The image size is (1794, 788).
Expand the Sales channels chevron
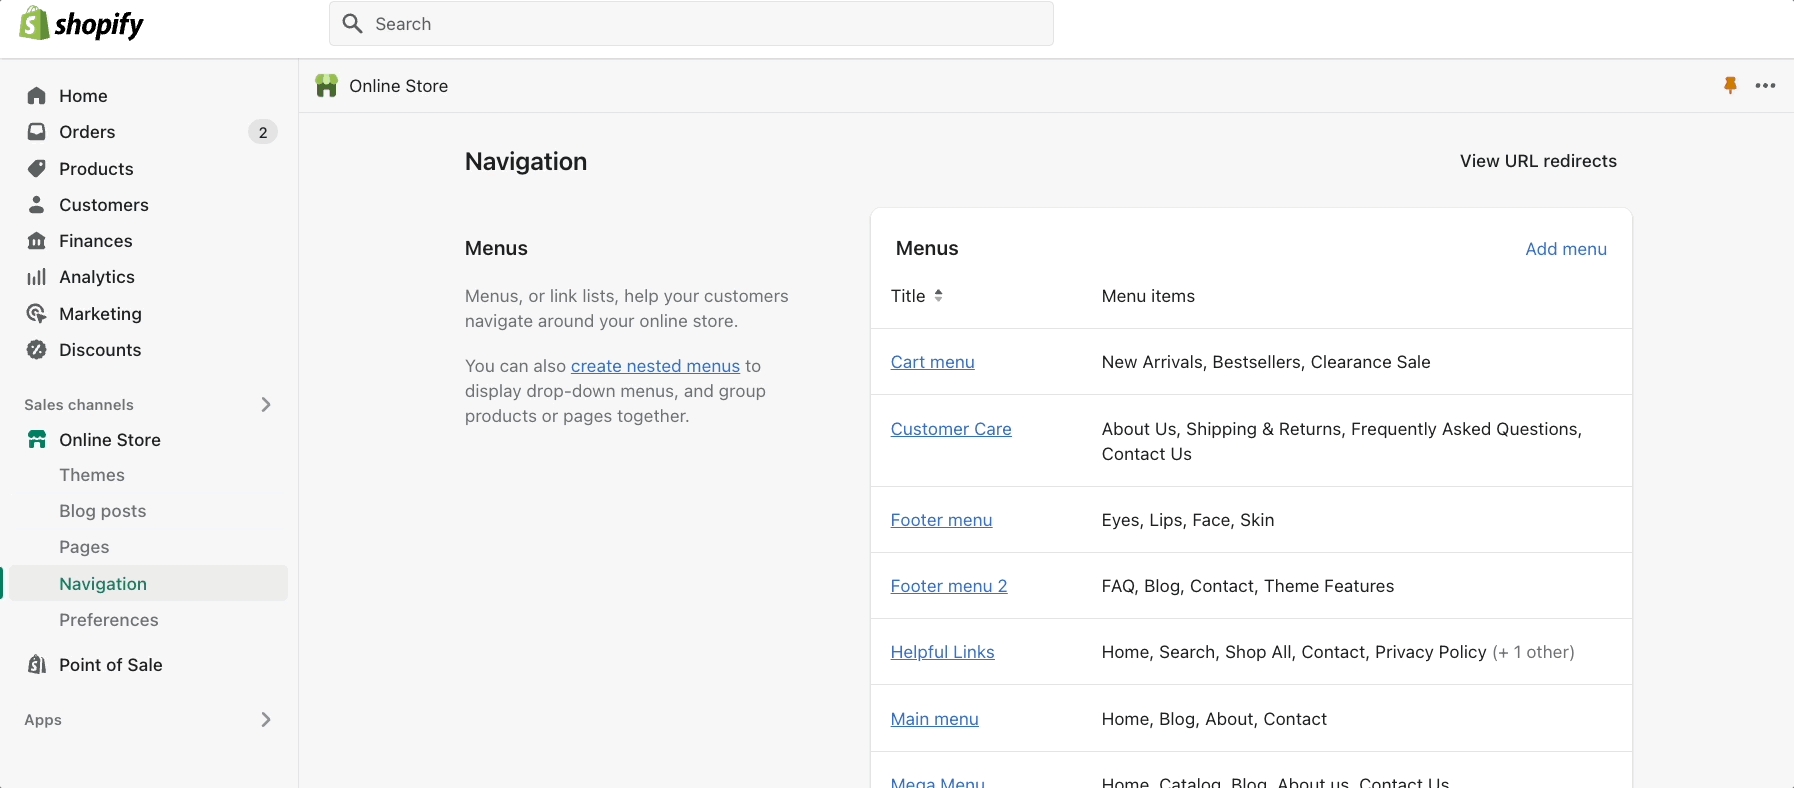click(266, 405)
